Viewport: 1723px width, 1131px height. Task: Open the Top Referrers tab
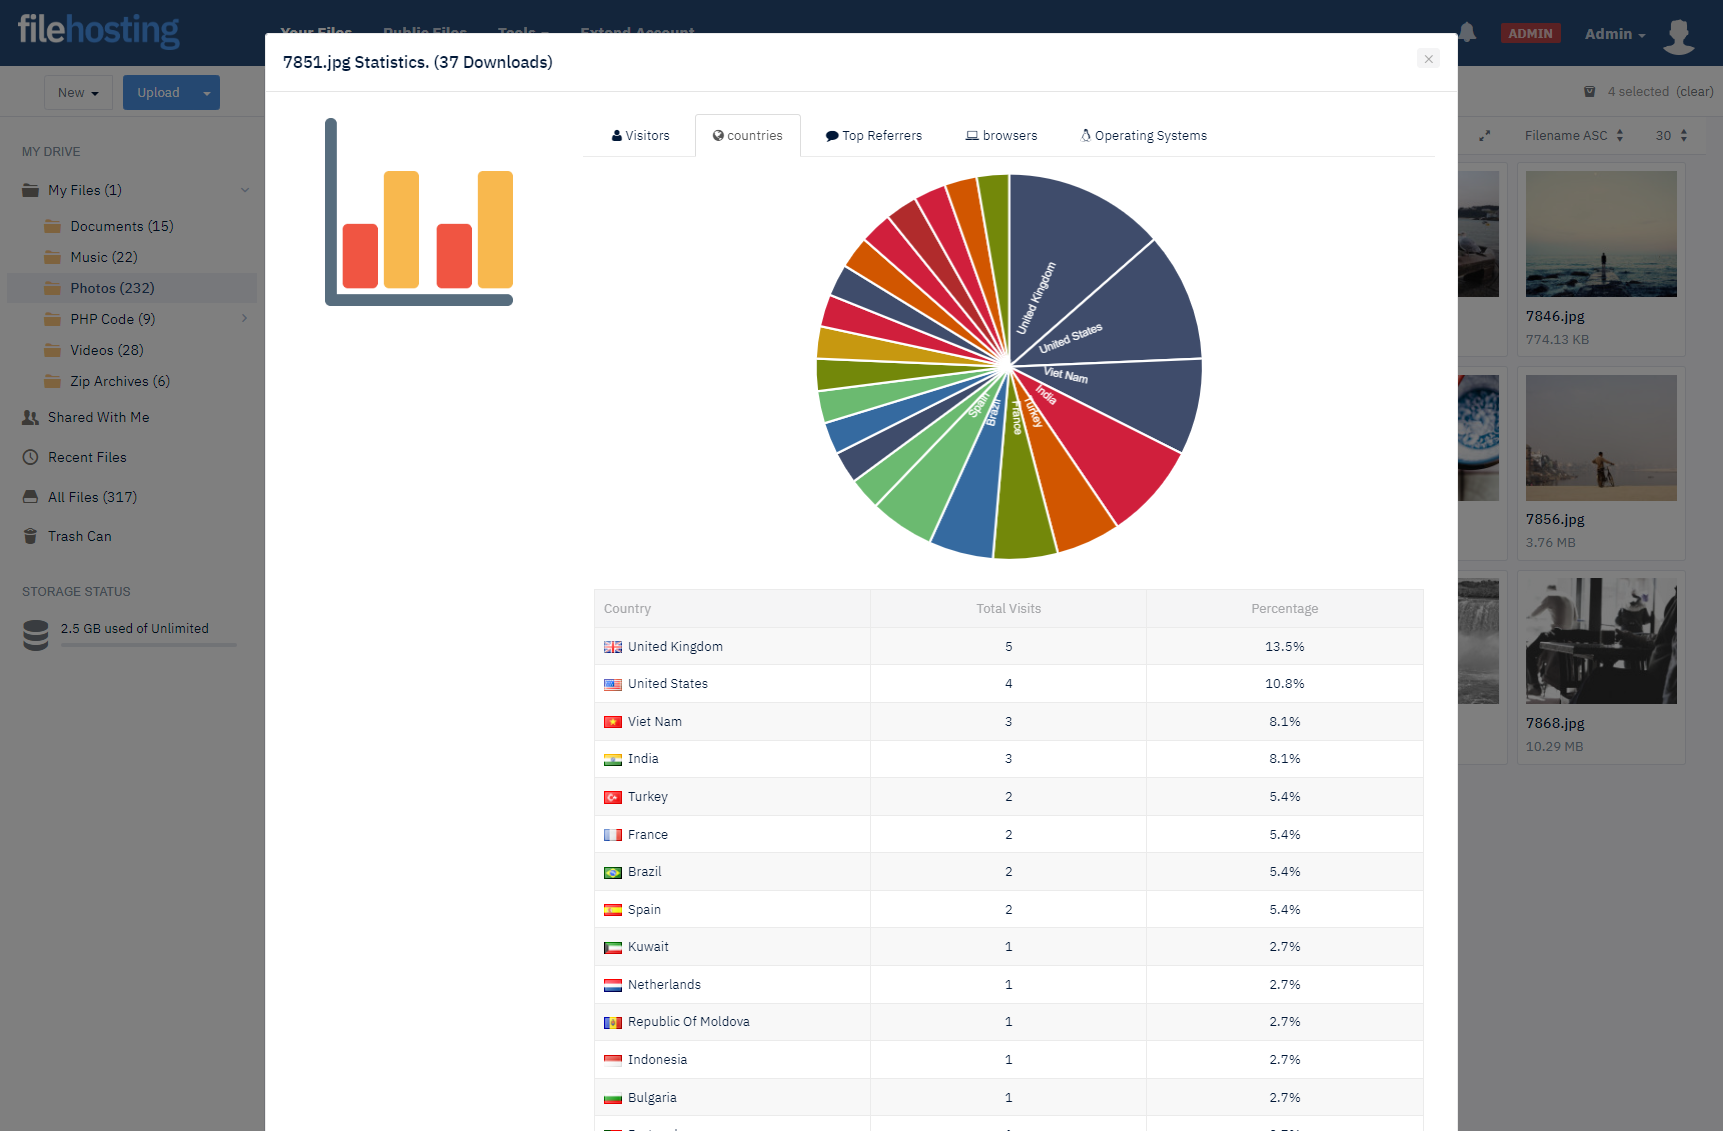[x=873, y=136]
